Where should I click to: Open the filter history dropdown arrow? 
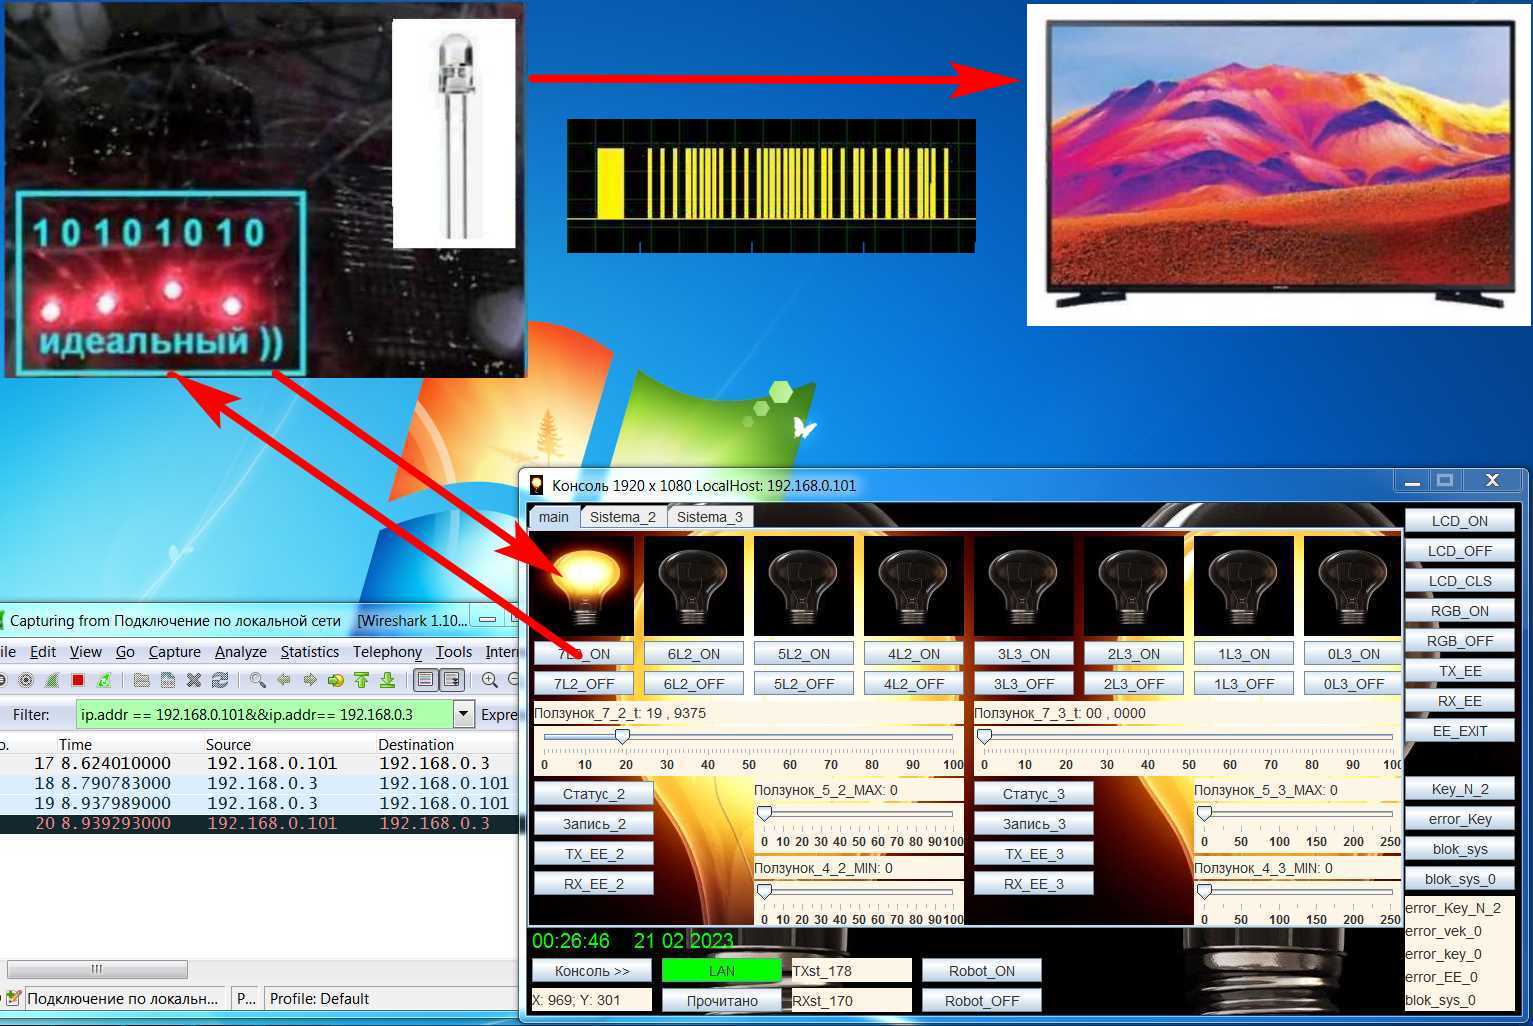tap(463, 714)
